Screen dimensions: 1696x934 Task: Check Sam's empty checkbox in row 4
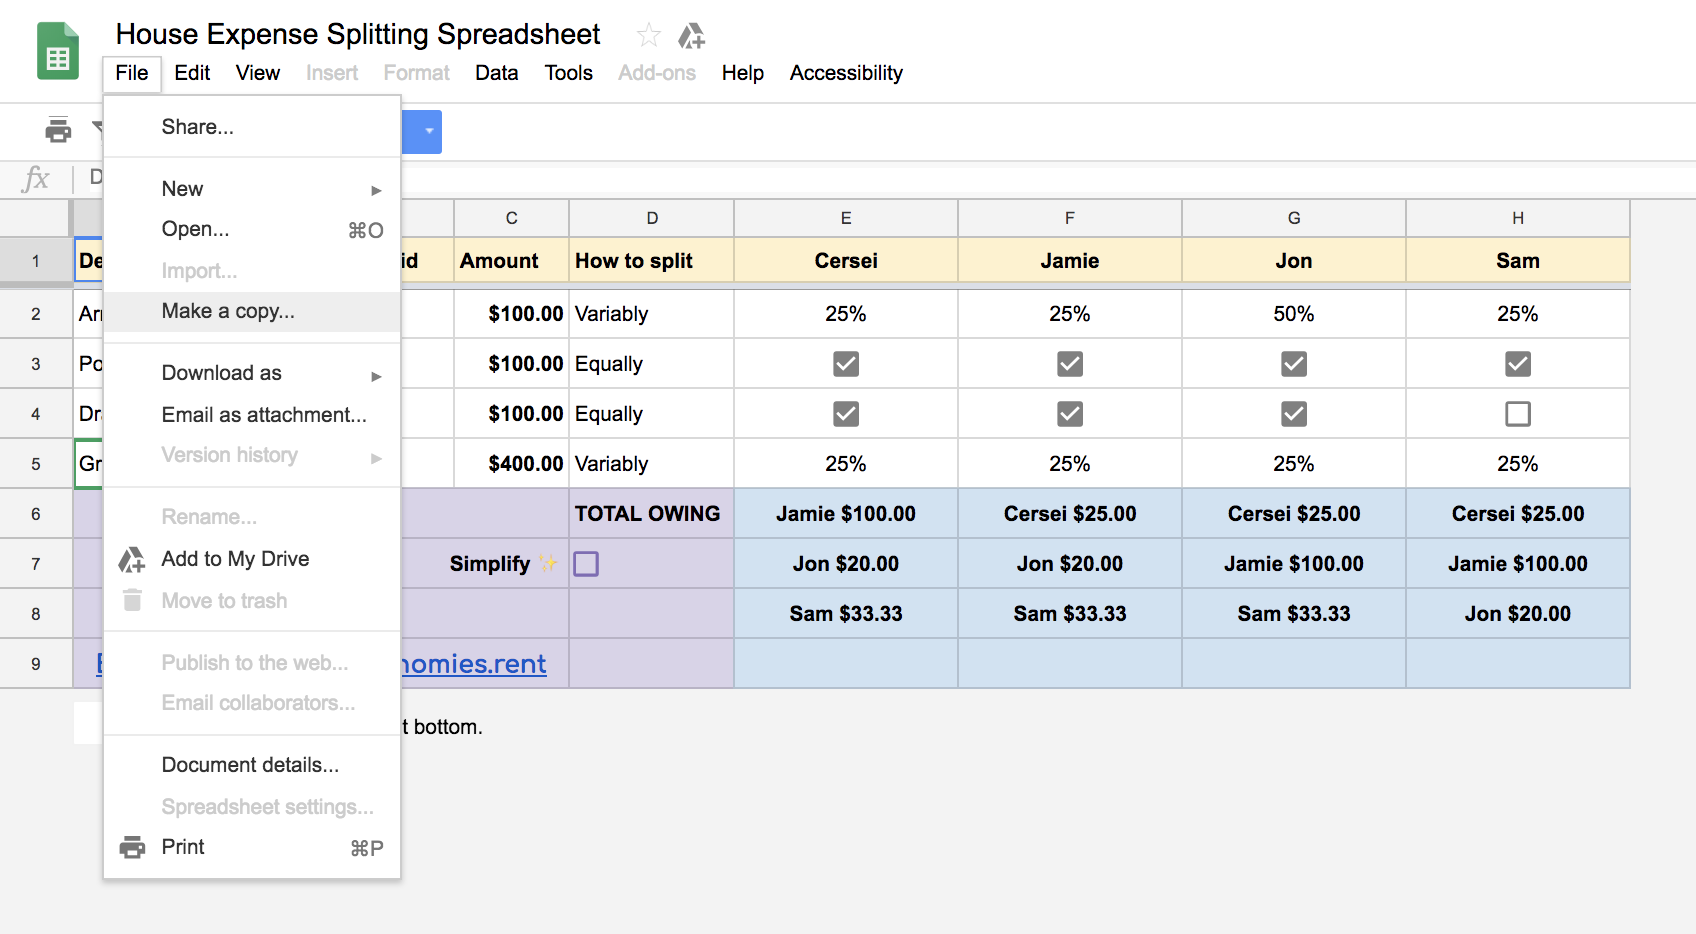[1517, 414]
